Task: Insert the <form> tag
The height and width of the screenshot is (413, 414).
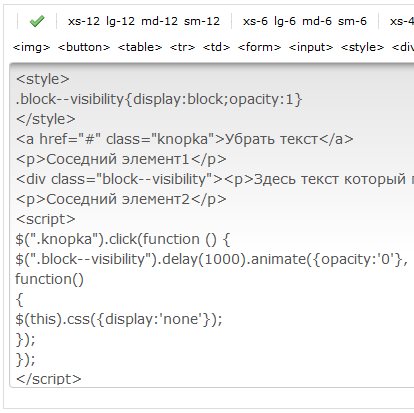Action: click(259, 47)
